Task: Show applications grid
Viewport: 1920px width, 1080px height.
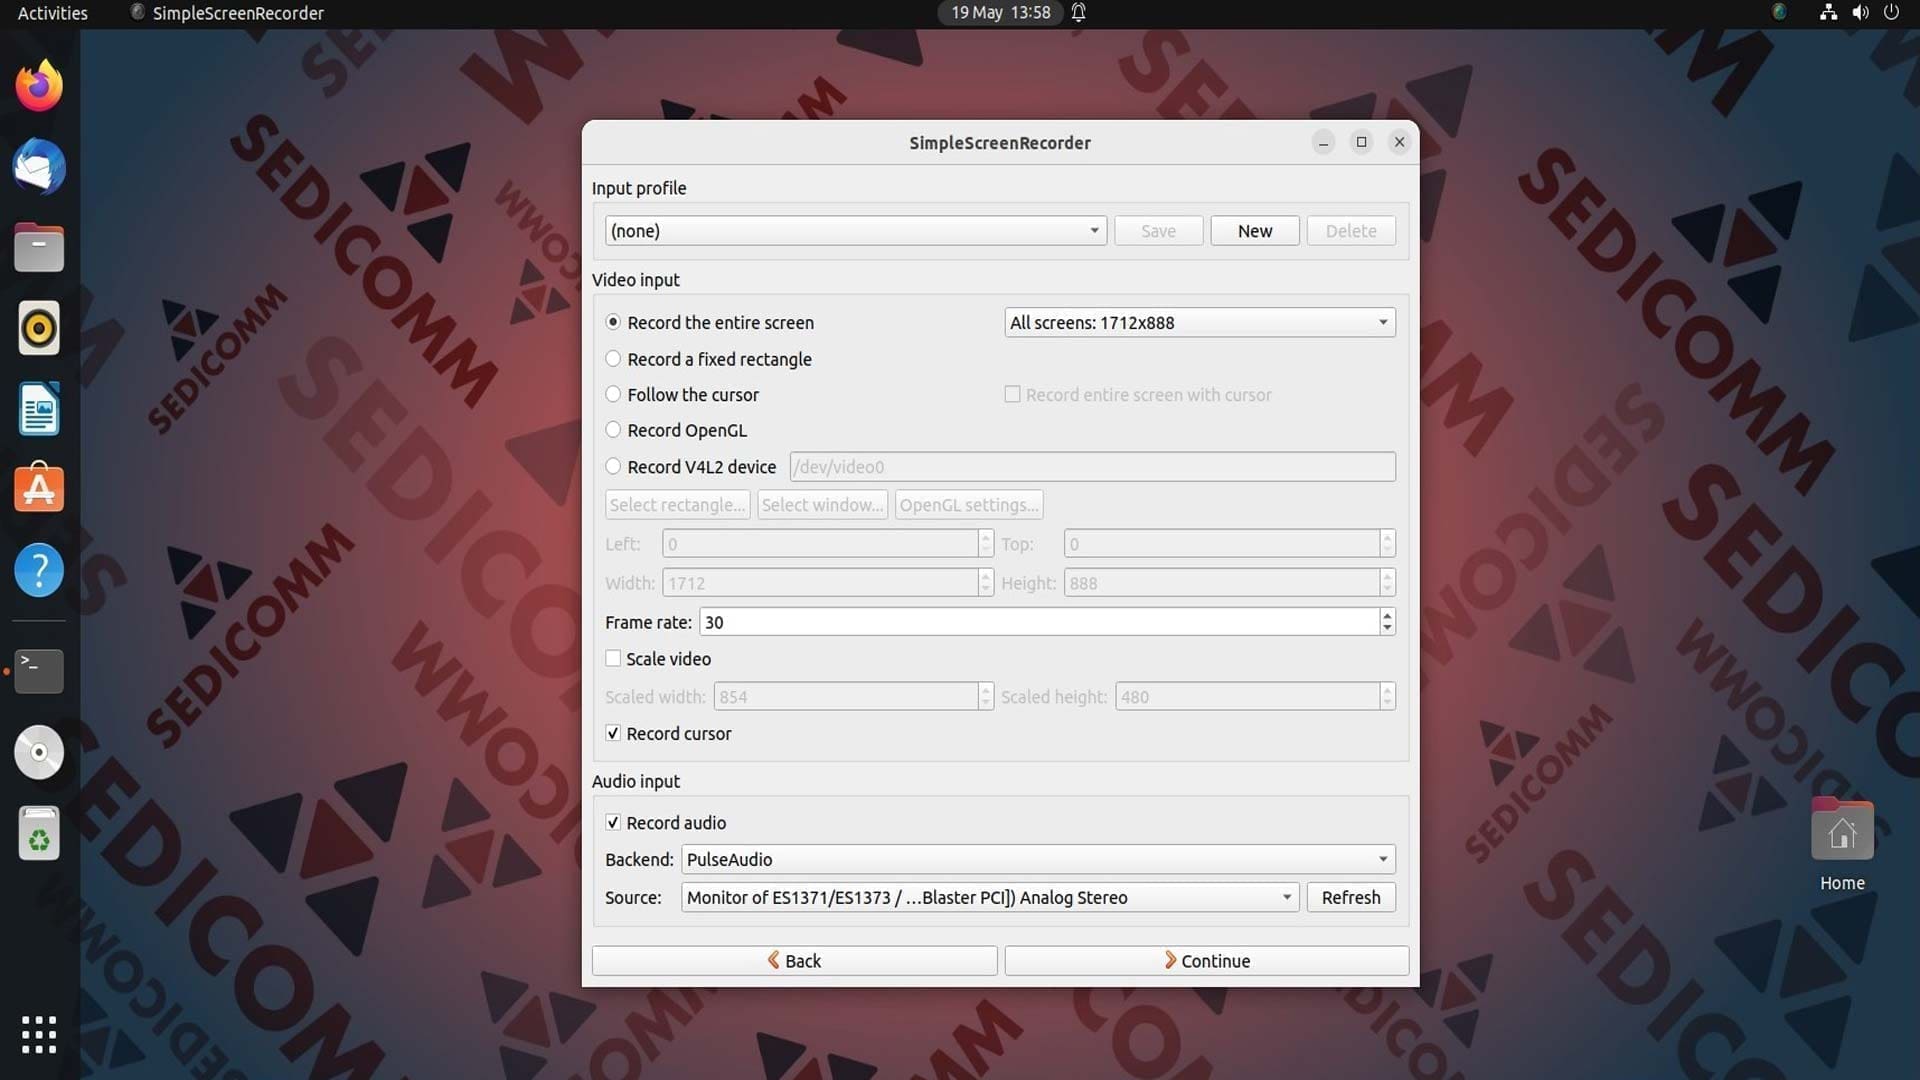Action: point(39,1034)
